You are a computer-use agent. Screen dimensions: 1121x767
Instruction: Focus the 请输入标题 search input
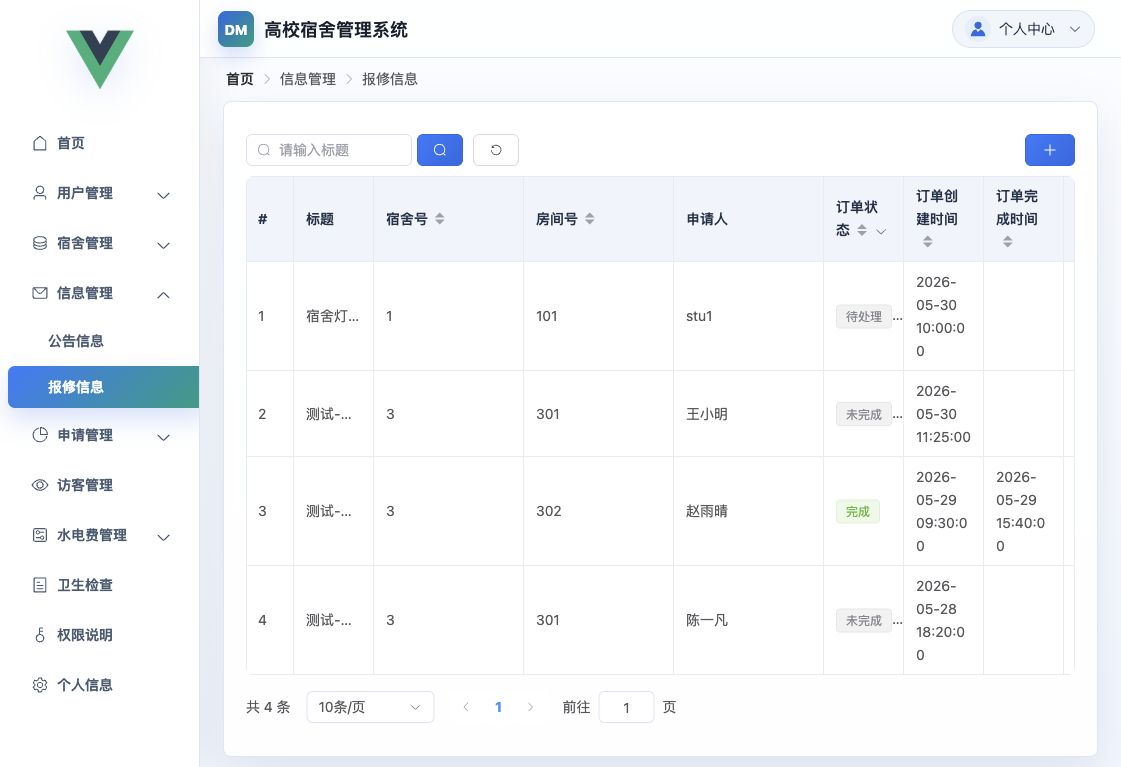(x=329, y=150)
